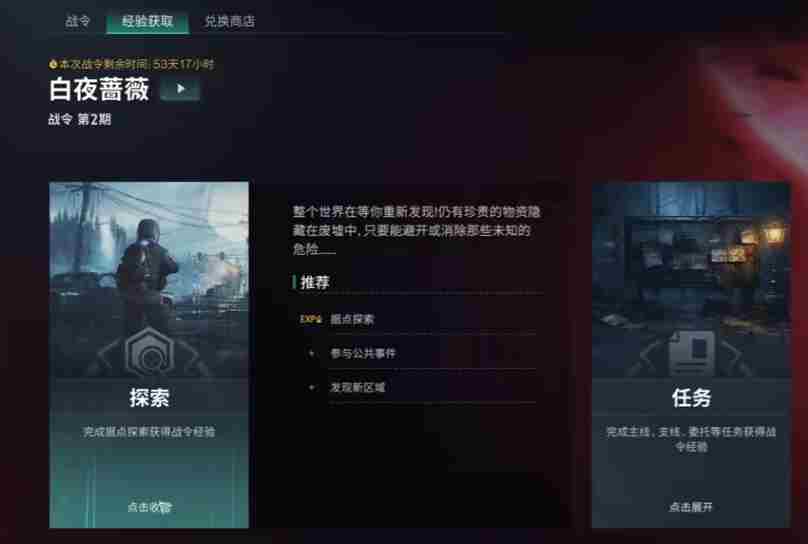808x544 pixels.
Task: Click the bullet icon before 参与公共事件
Action: tap(311, 353)
